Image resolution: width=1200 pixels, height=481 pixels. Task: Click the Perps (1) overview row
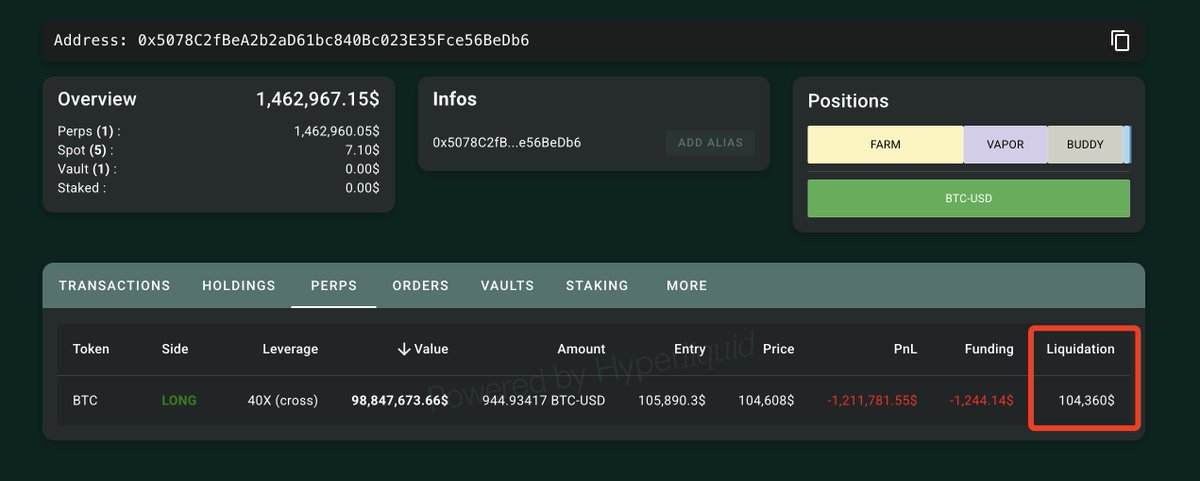[x=218, y=131]
